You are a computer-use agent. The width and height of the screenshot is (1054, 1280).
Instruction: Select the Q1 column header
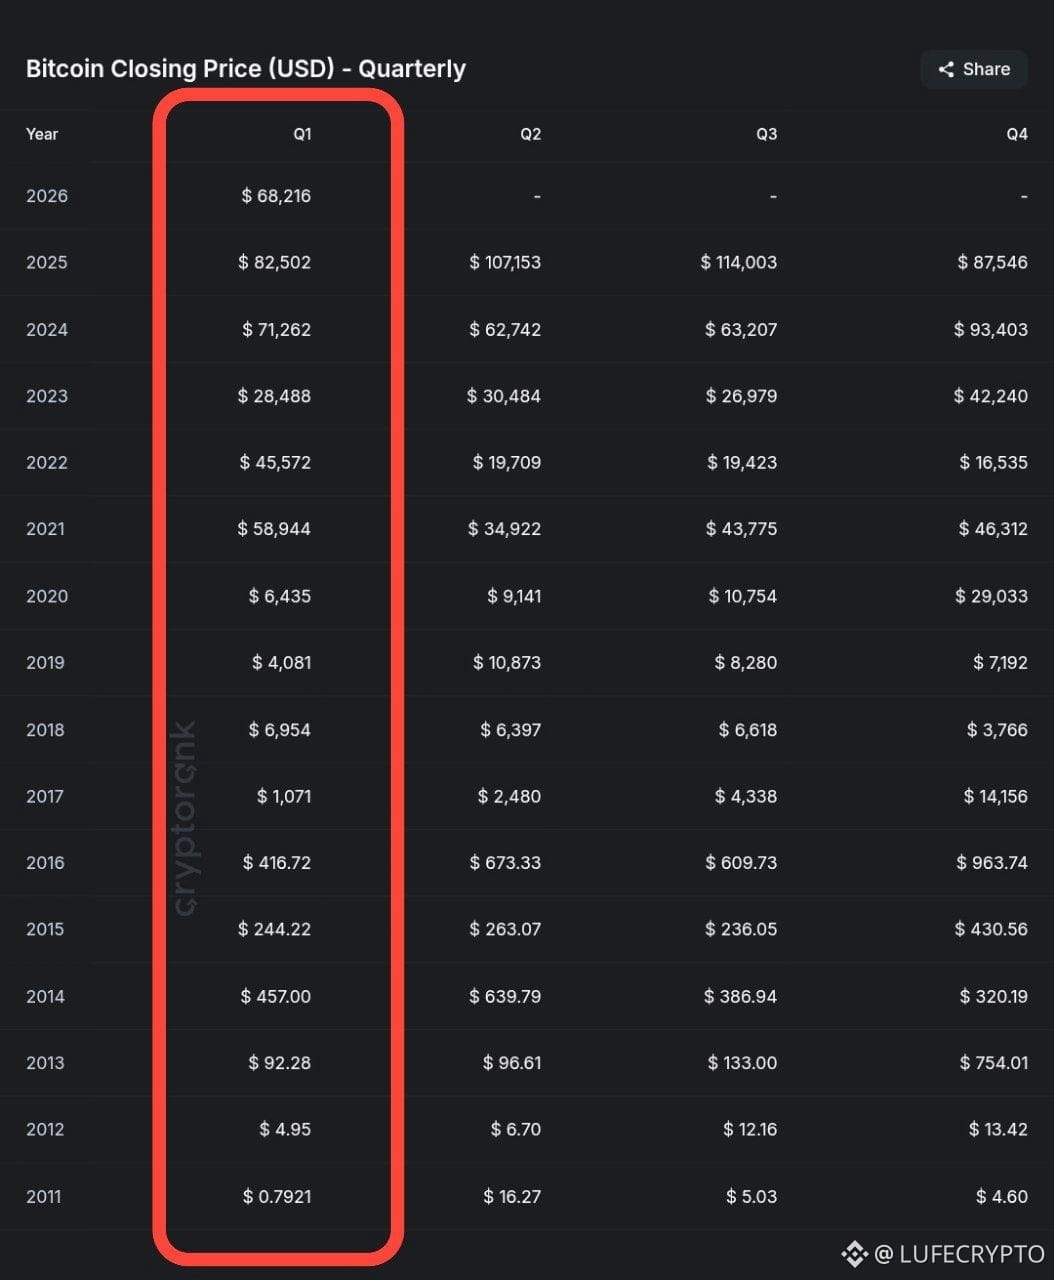pos(302,134)
